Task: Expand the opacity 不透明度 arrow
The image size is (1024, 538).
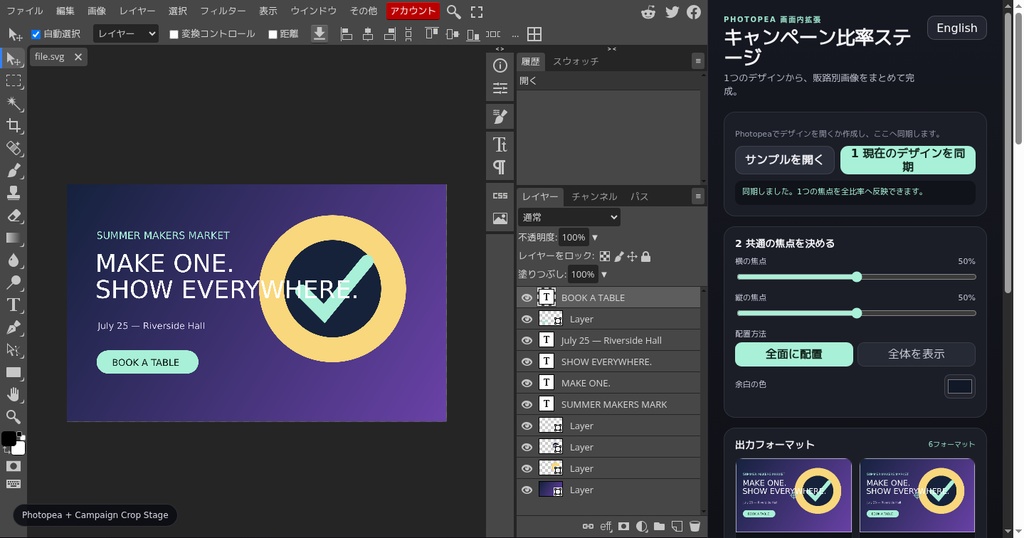Action: coord(595,238)
